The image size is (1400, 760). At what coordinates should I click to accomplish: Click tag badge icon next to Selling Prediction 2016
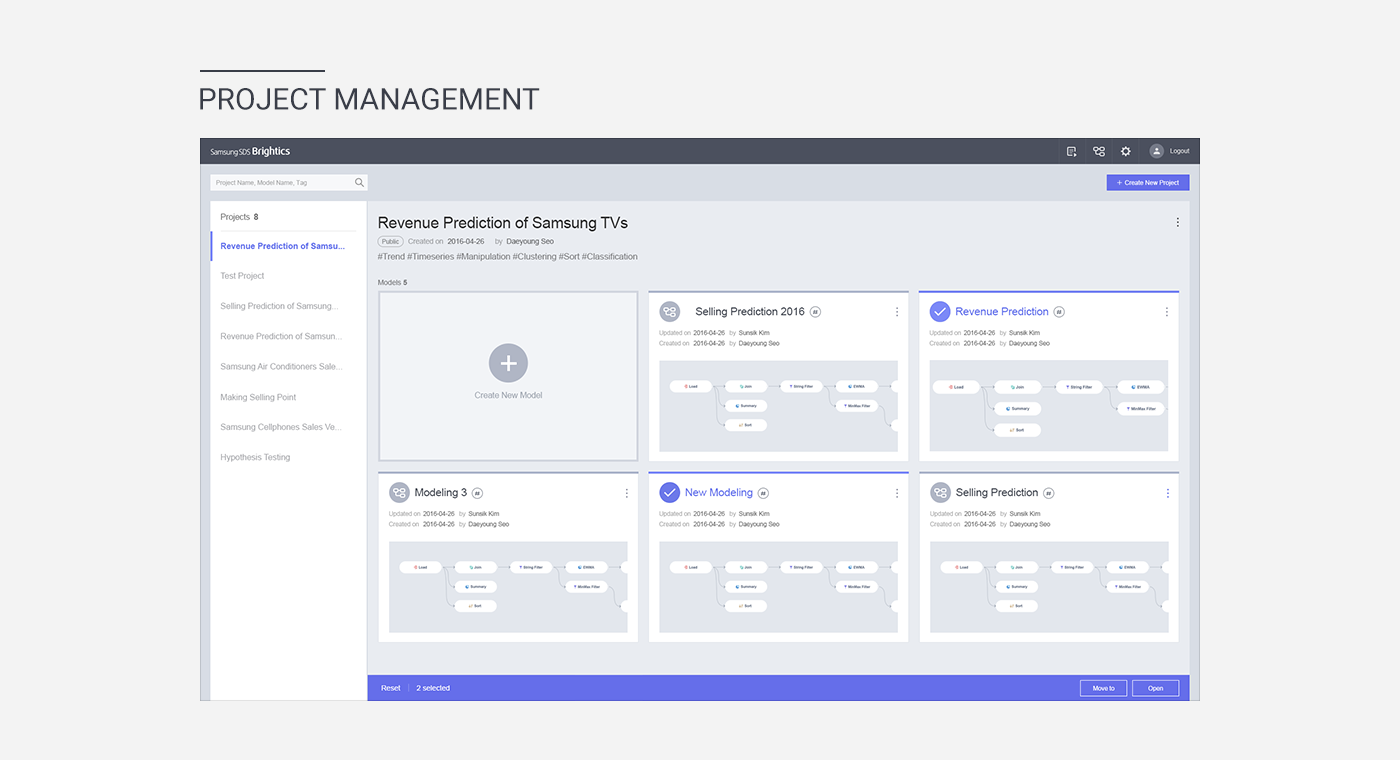point(815,312)
